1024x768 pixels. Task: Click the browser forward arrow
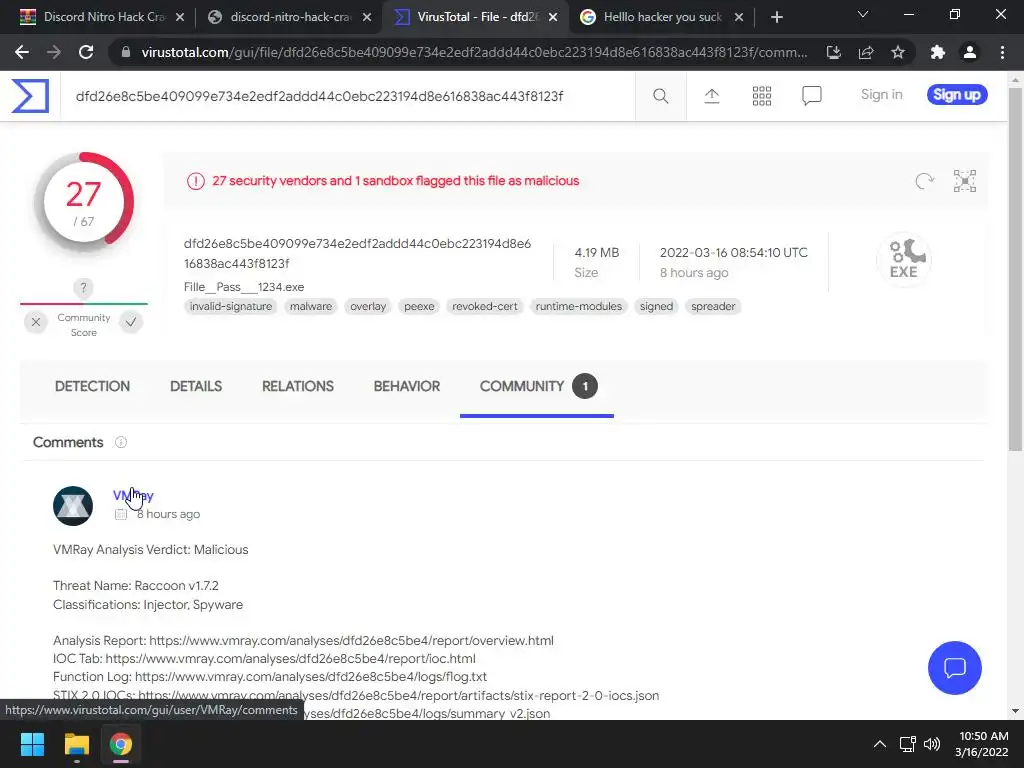click(x=54, y=52)
